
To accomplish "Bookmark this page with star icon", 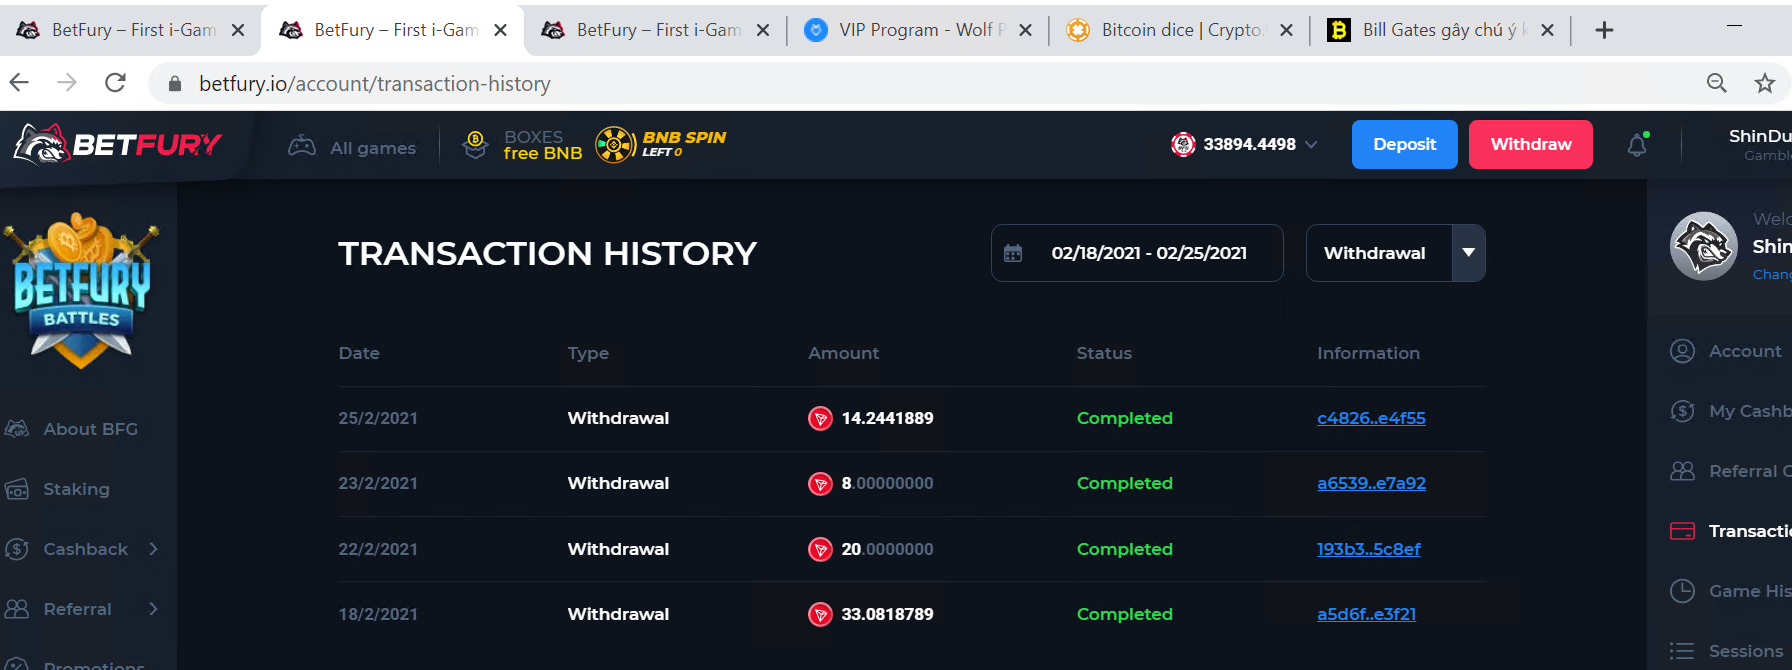I will point(1765,83).
